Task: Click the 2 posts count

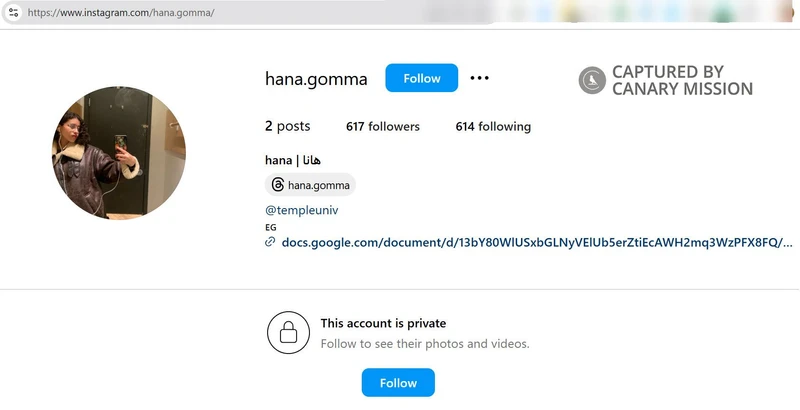Action: pyautogui.click(x=287, y=127)
